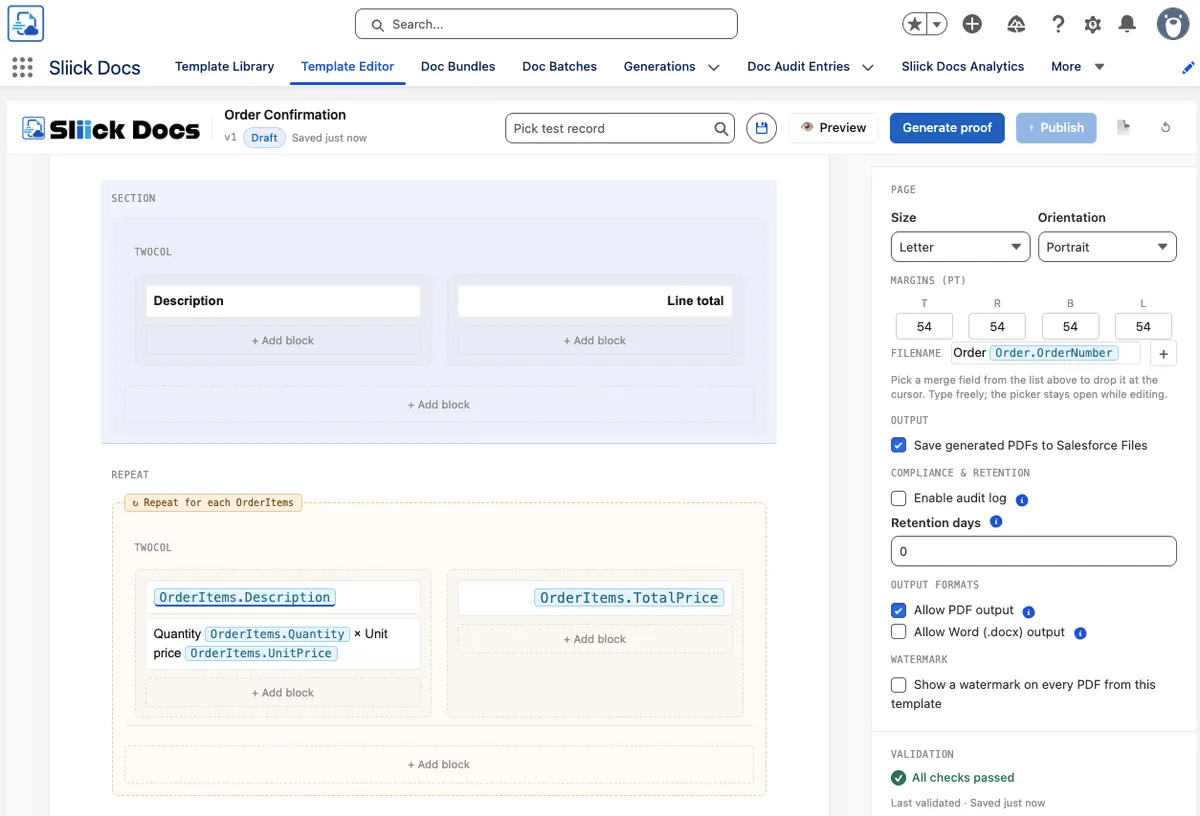
Task: Click the top margin T input
Action: (924, 326)
